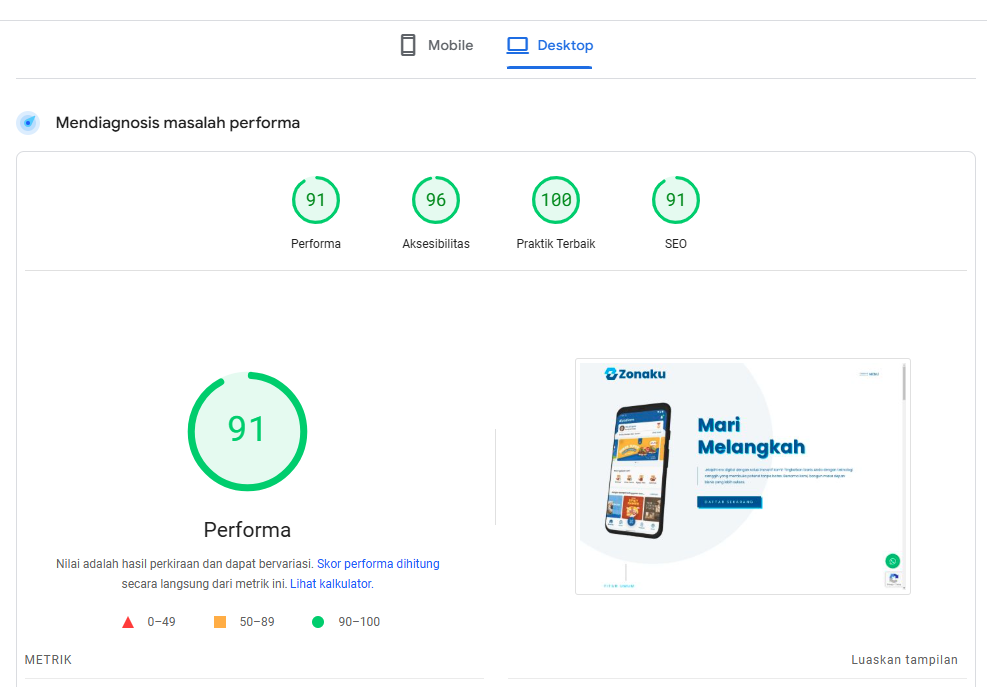Open the Praktik Terbaik score gauge 100

[556, 200]
